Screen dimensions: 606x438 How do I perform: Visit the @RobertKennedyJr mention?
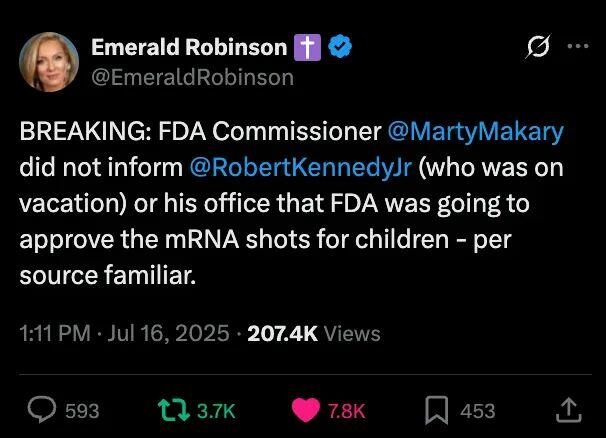[x=301, y=167]
